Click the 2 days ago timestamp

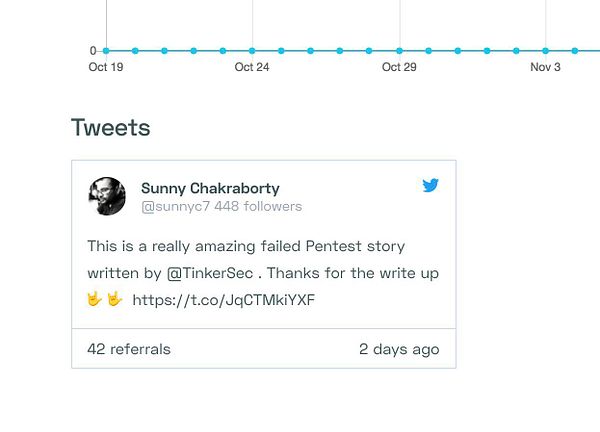coord(399,349)
